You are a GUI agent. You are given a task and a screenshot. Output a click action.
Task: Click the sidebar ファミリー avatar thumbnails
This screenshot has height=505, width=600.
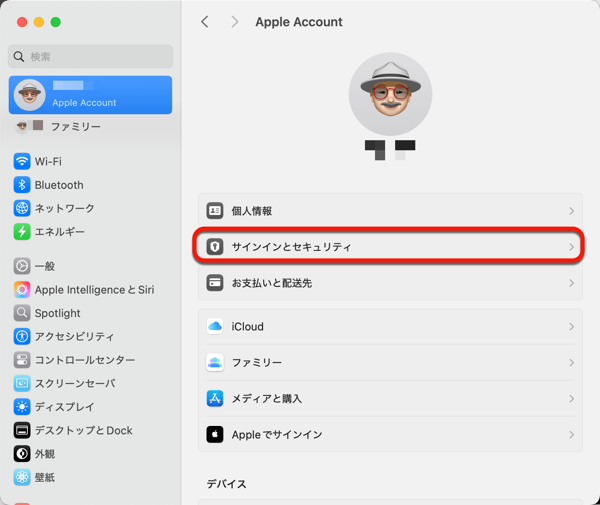(x=29, y=126)
